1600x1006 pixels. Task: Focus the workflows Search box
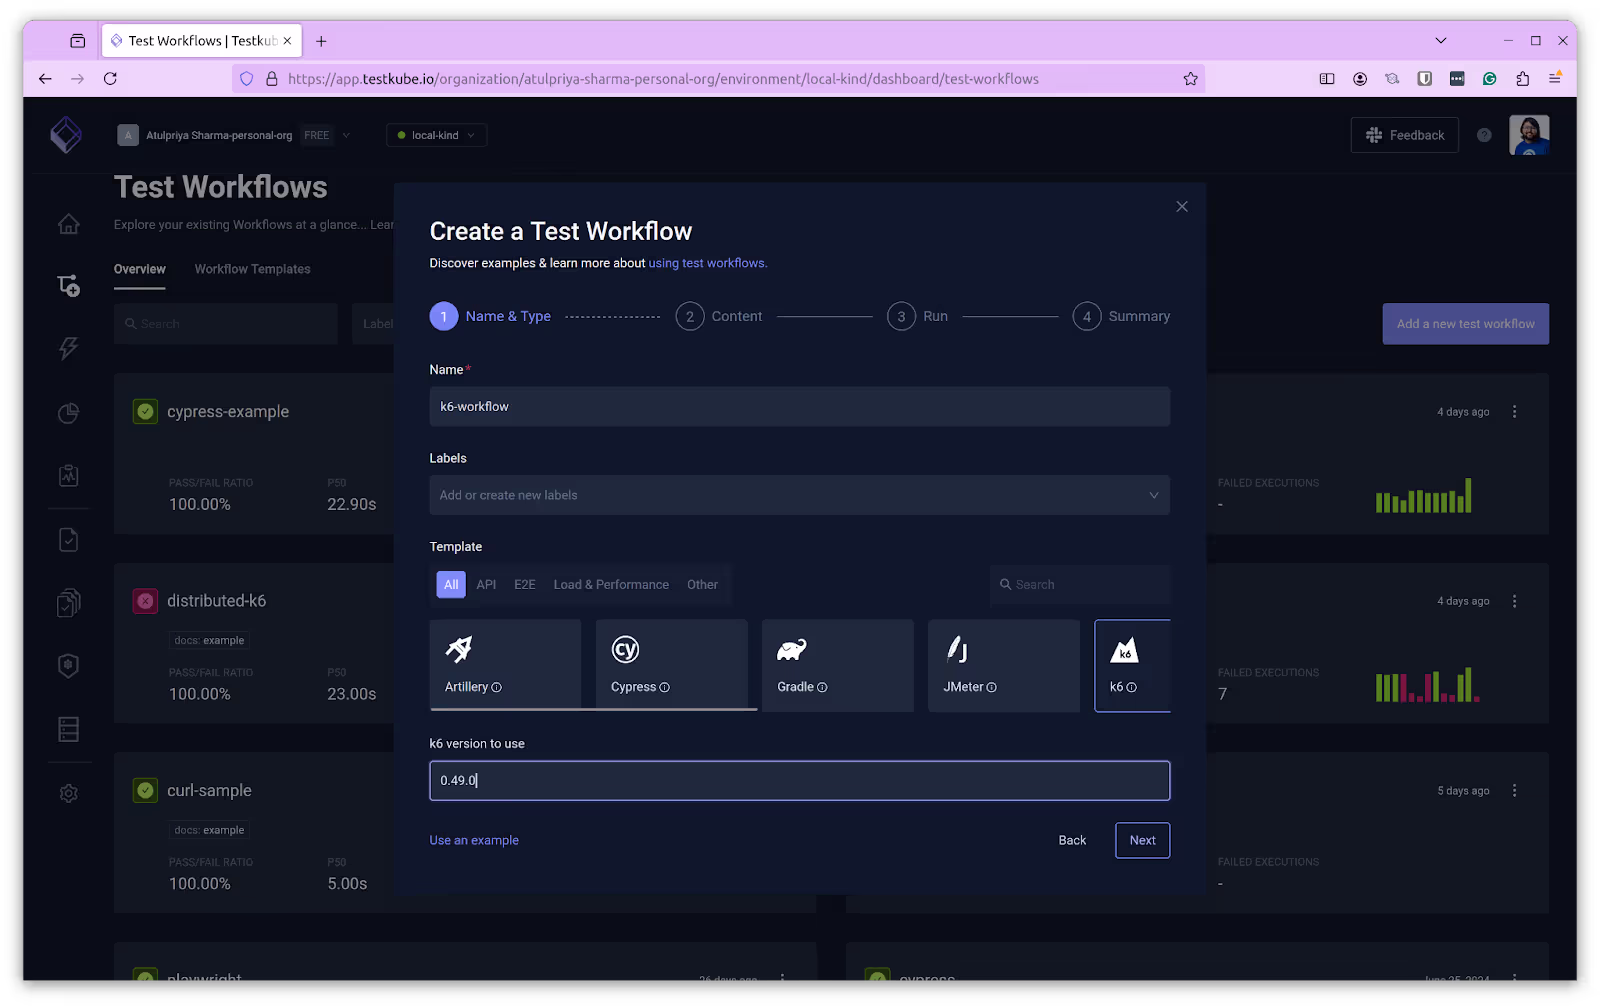[x=225, y=324]
